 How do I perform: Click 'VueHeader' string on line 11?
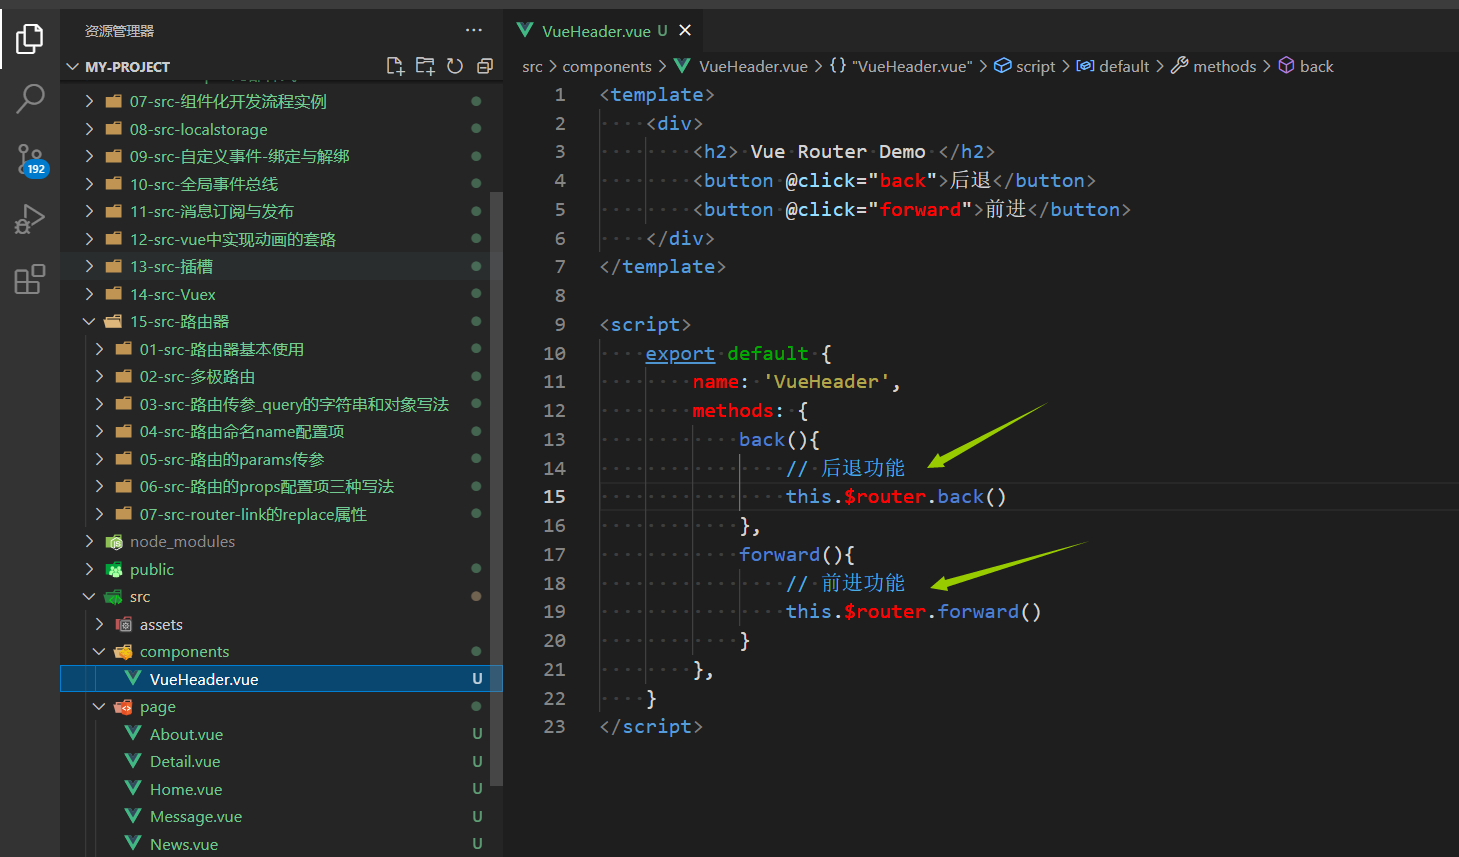click(x=826, y=381)
